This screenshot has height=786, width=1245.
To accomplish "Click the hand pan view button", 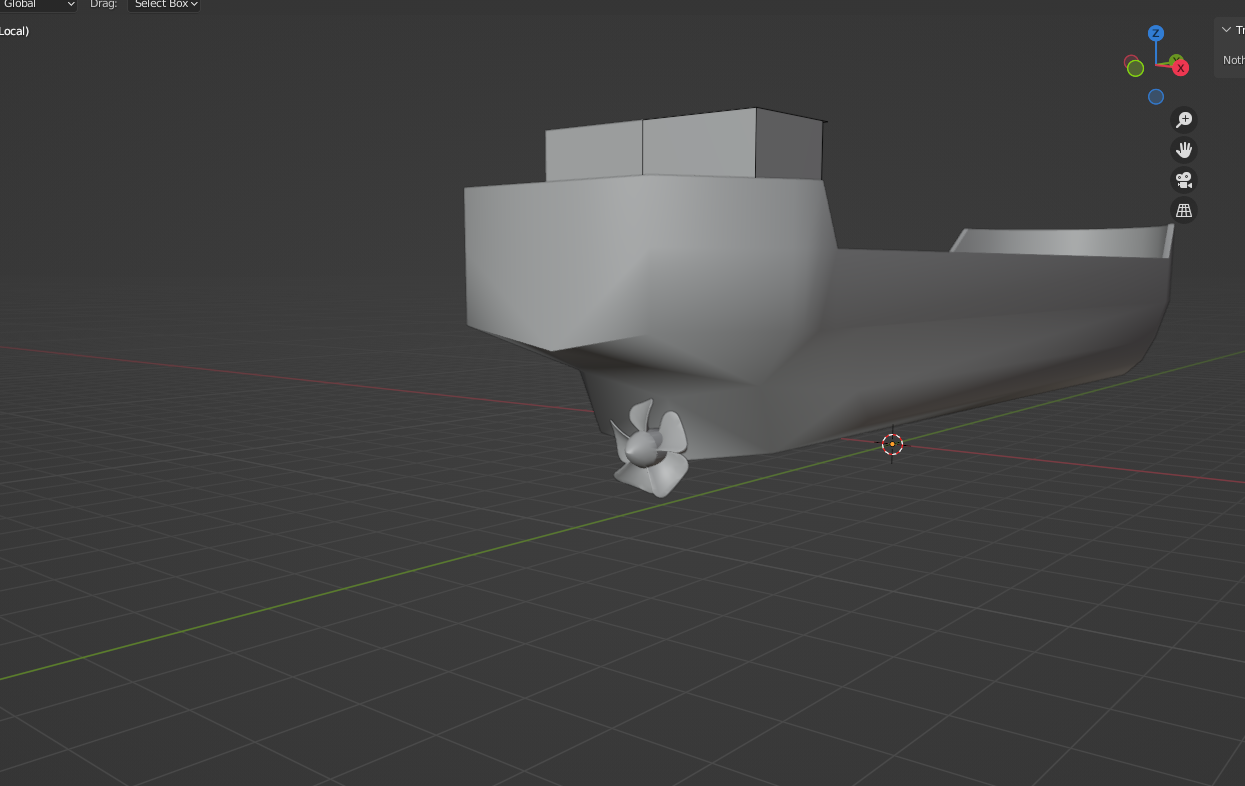I will [1184, 150].
